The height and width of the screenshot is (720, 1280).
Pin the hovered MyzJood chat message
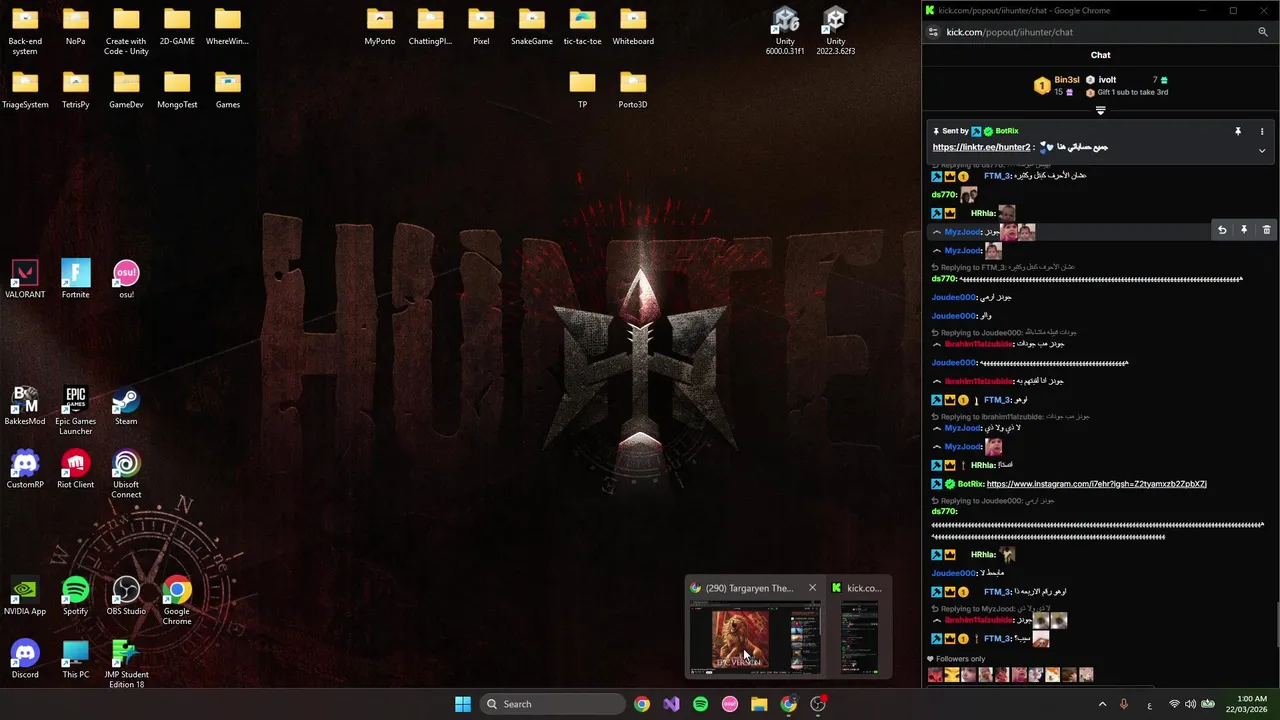coord(1244,230)
